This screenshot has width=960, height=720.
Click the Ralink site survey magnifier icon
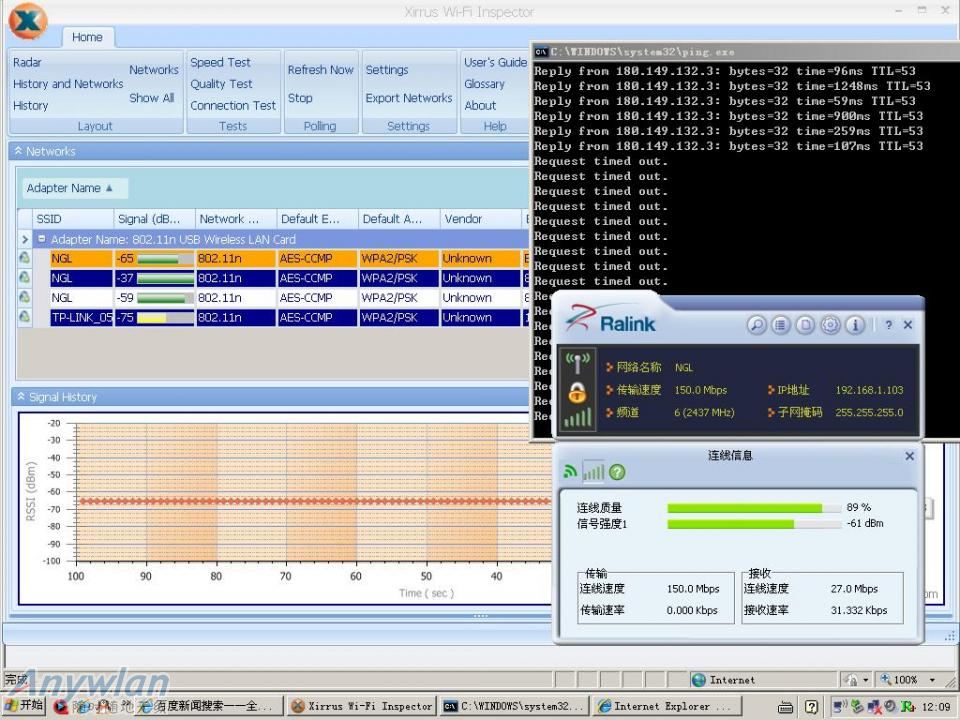coord(757,324)
